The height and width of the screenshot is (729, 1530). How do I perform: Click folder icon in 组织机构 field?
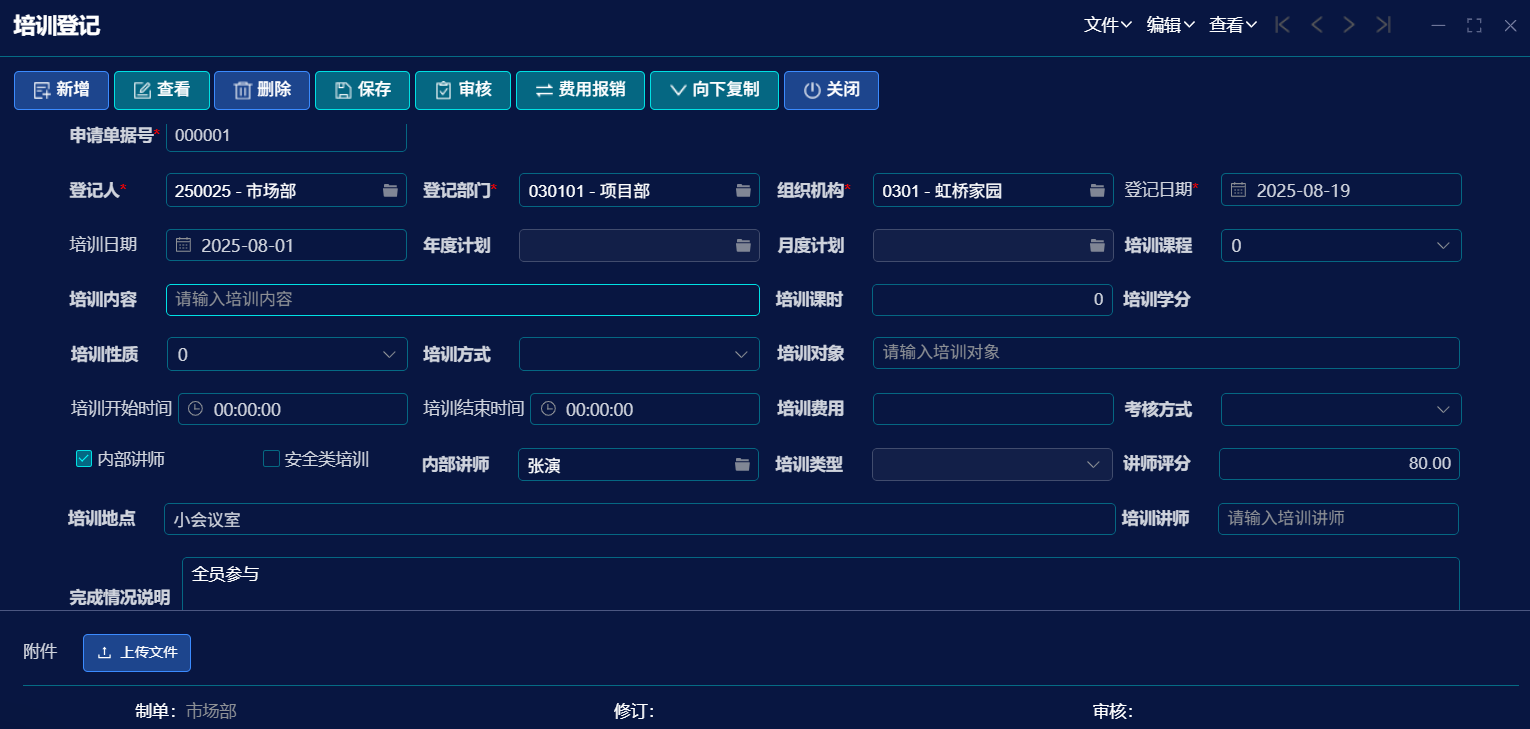click(x=1097, y=190)
